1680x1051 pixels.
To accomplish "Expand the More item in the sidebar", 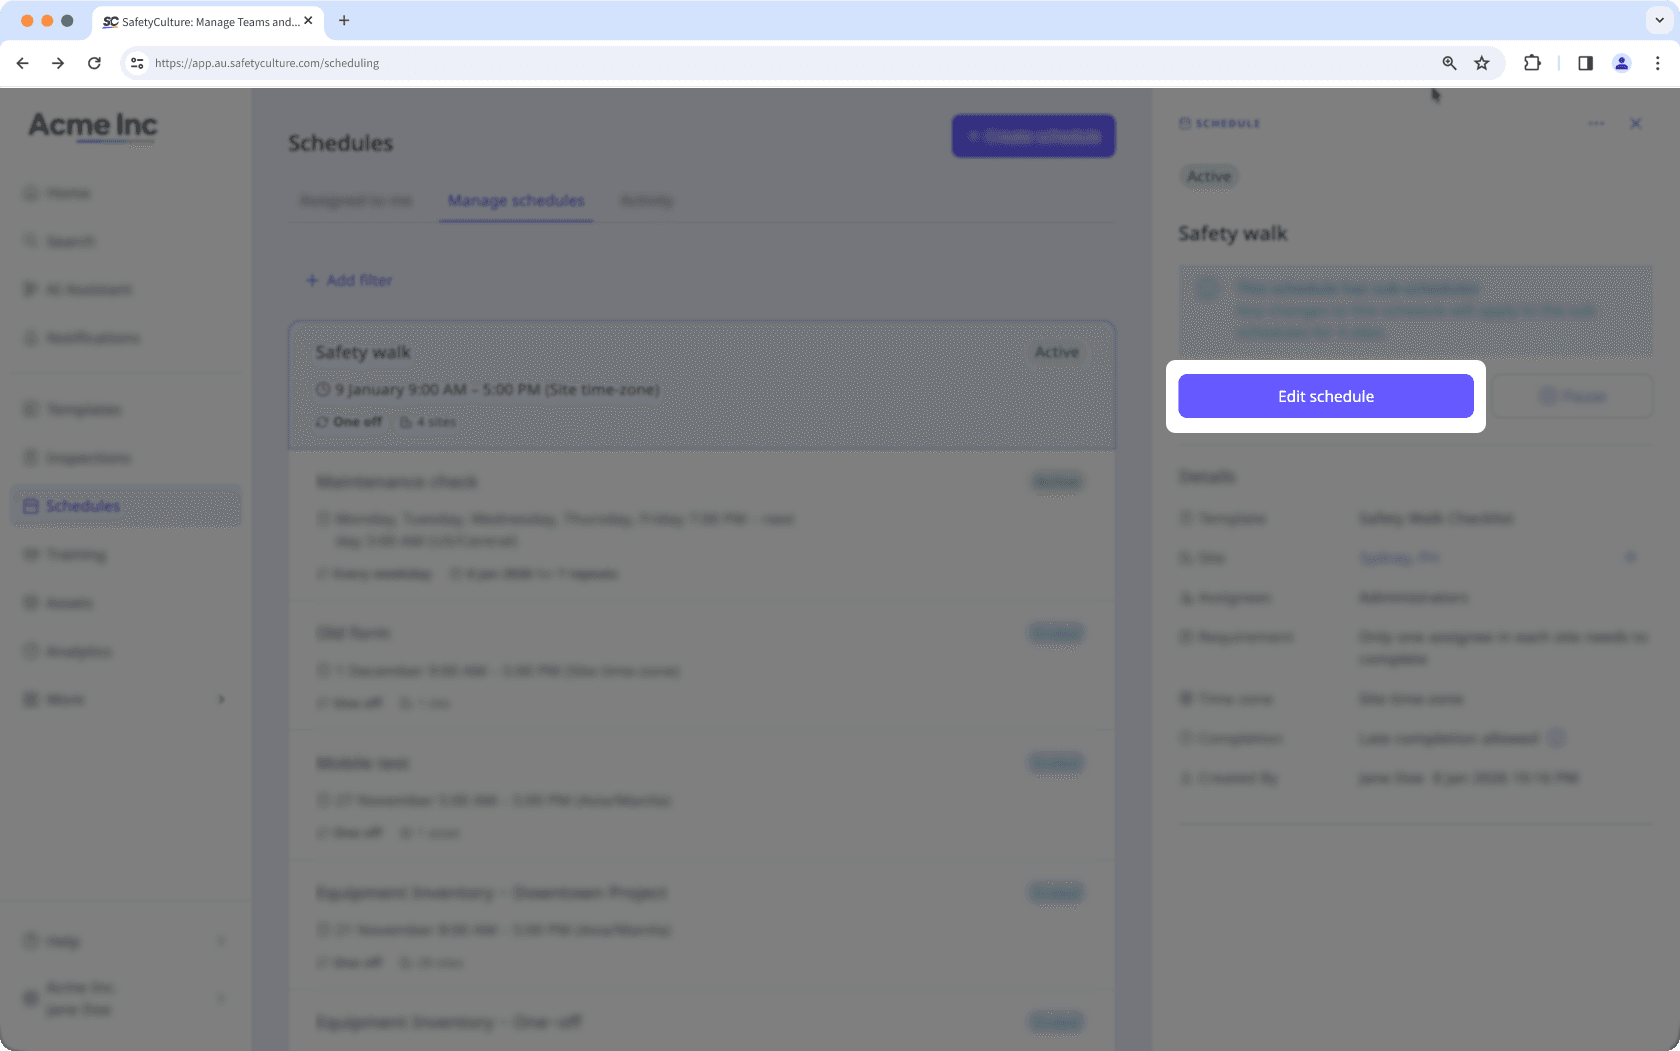I will 64,699.
